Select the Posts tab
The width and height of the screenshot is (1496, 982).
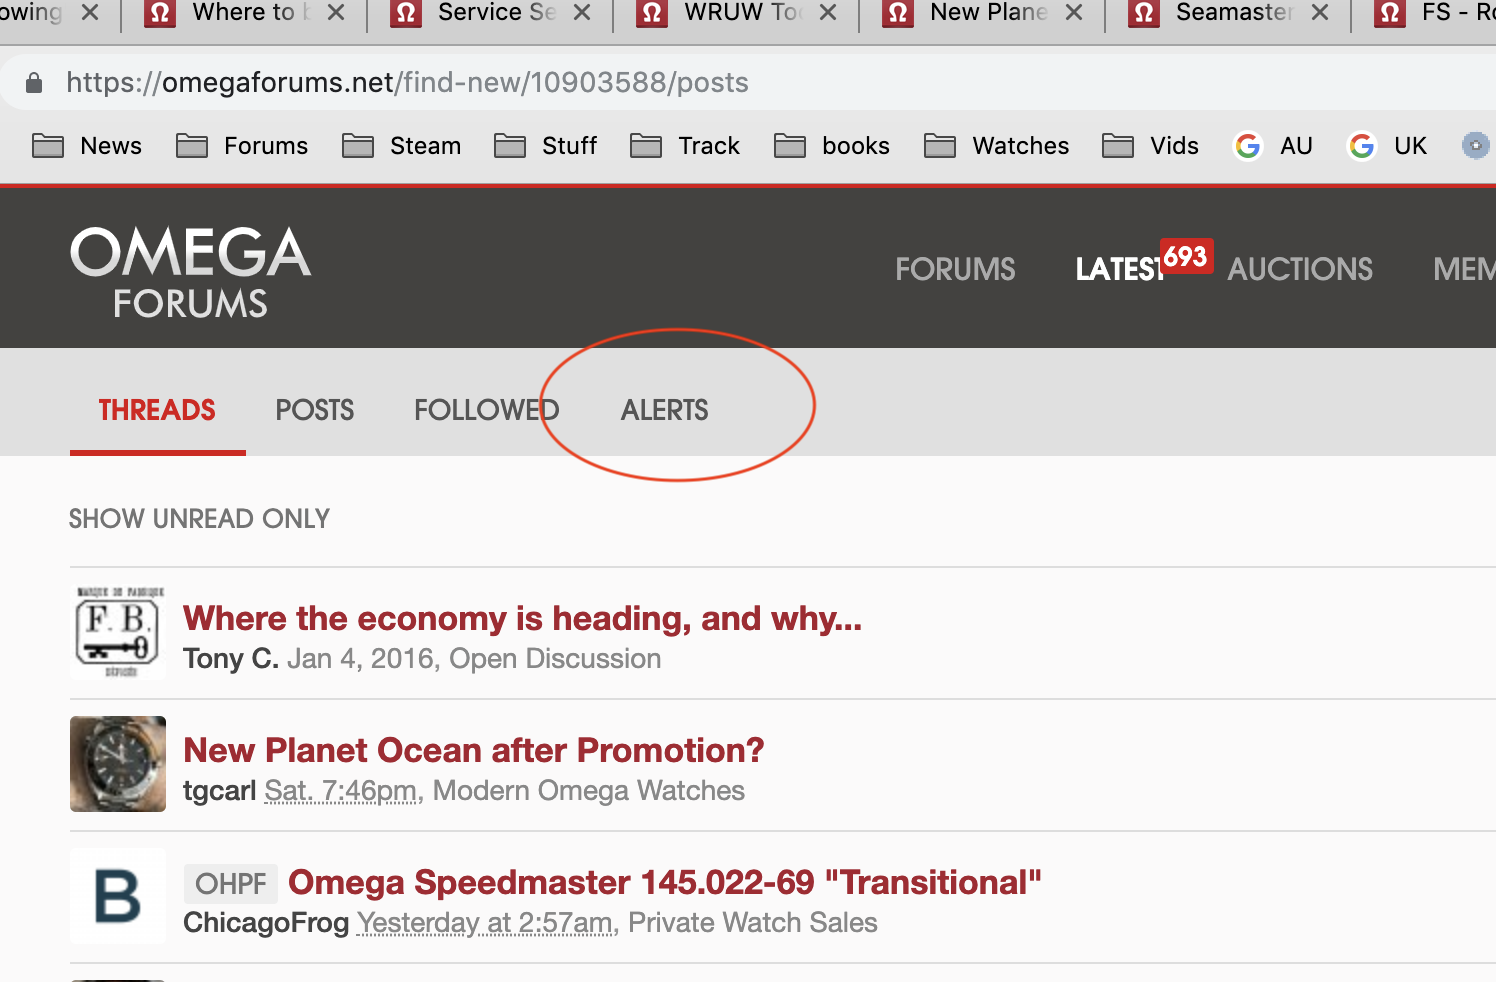[314, 410]
